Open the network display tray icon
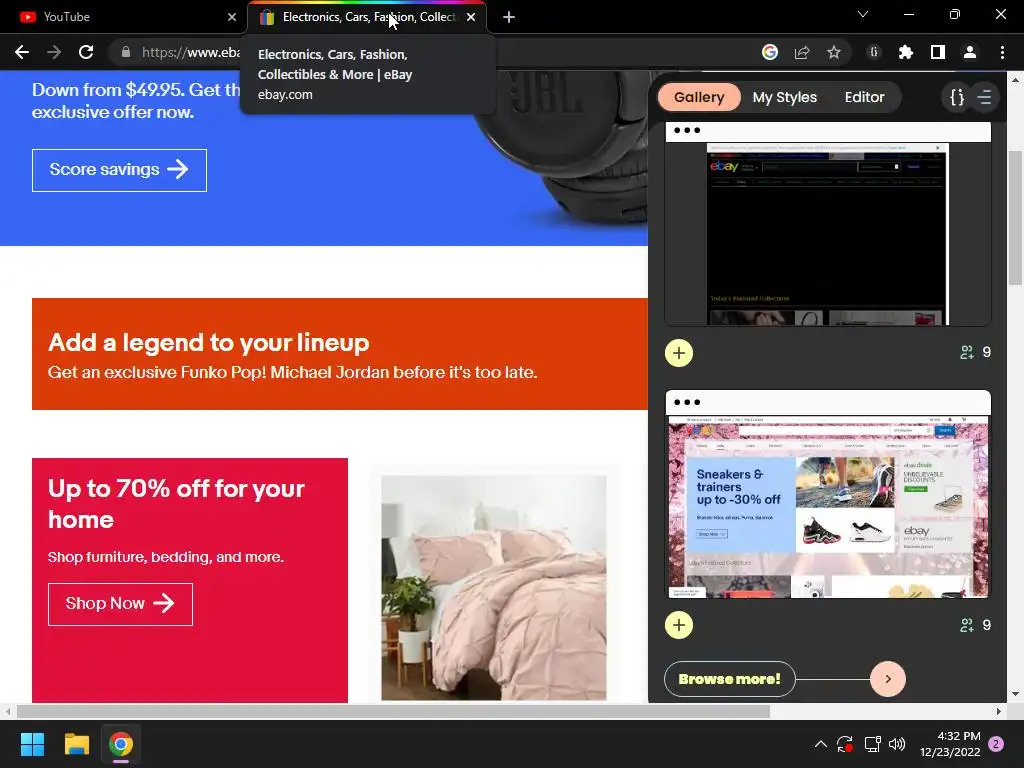This screenshot has width=1024, height=768. coord(872,744)
